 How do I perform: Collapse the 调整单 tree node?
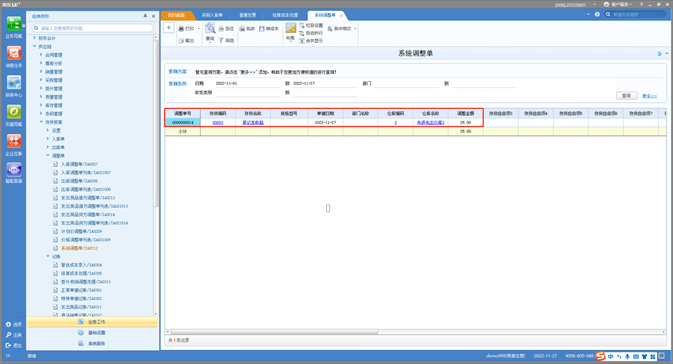tap(48, 155)
